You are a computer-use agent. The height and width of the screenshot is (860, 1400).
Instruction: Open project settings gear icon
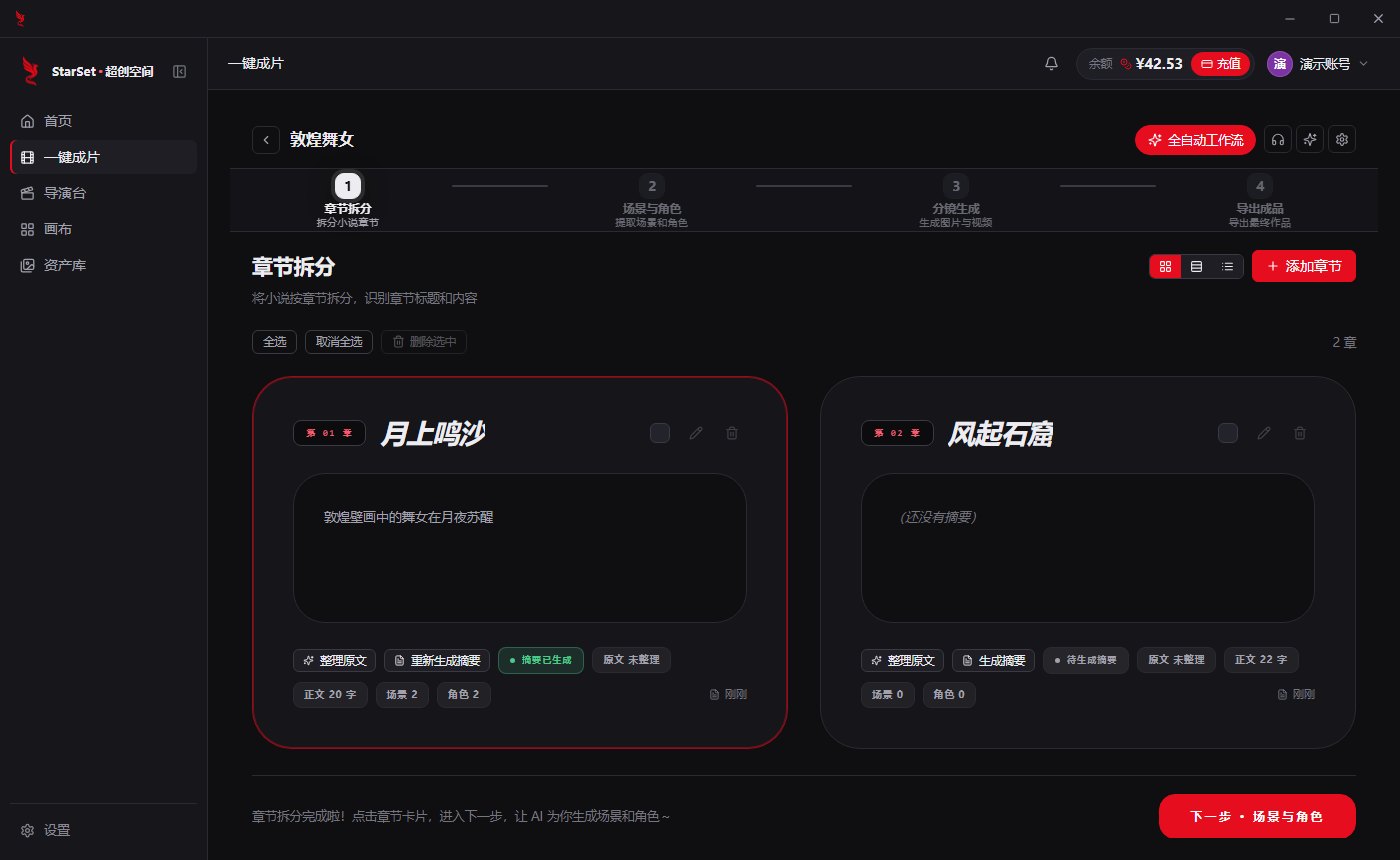[x=1343, y=140]
